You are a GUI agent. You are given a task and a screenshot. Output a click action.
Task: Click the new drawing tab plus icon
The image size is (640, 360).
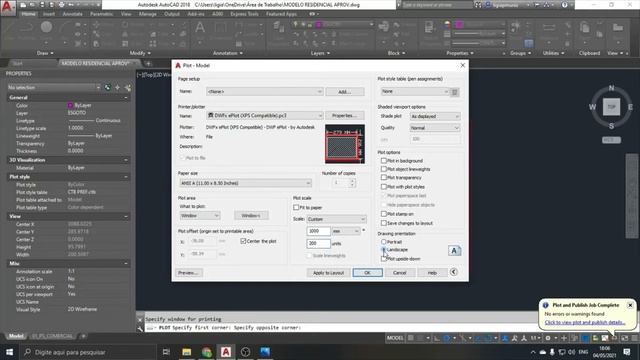click(149, 63)
